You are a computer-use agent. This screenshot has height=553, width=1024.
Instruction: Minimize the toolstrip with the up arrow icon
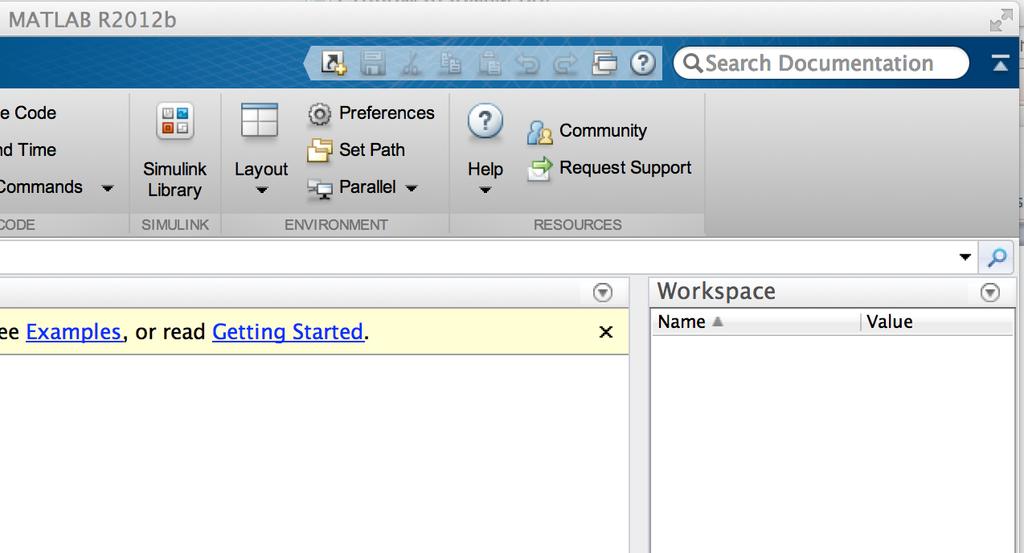1000,63
